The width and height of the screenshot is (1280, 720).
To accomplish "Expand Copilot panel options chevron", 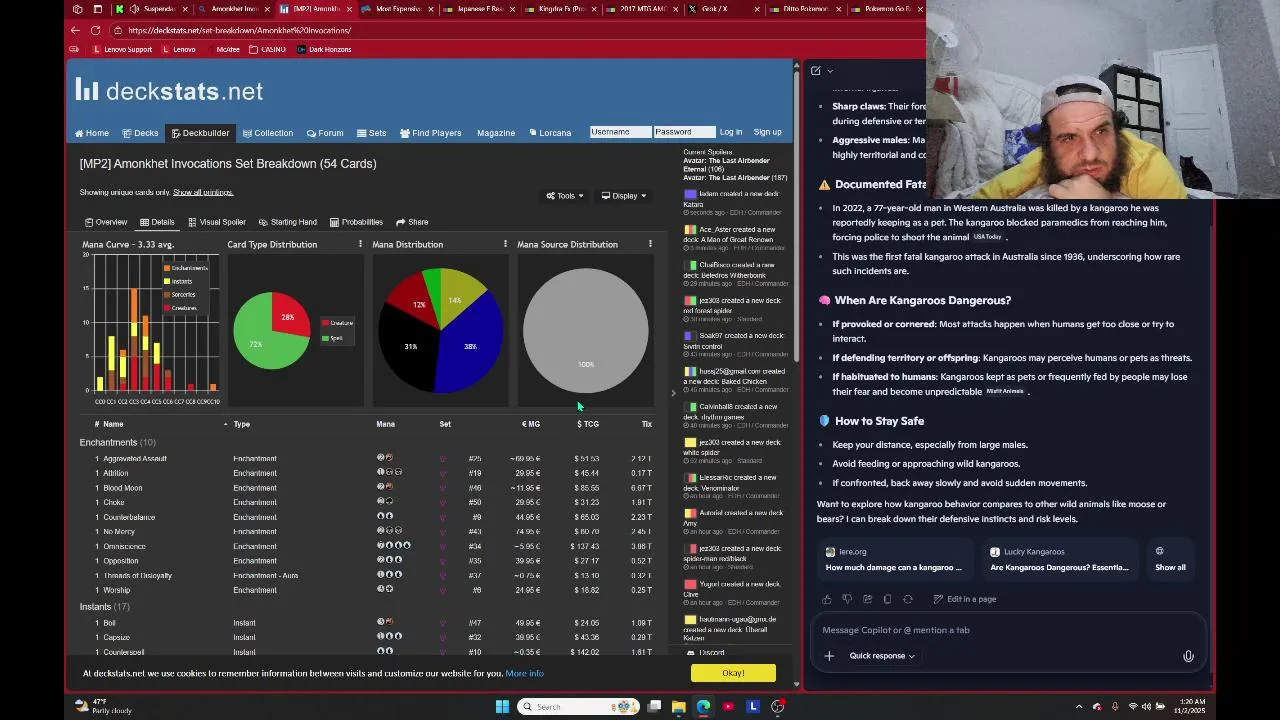I will tap(830, 71).
